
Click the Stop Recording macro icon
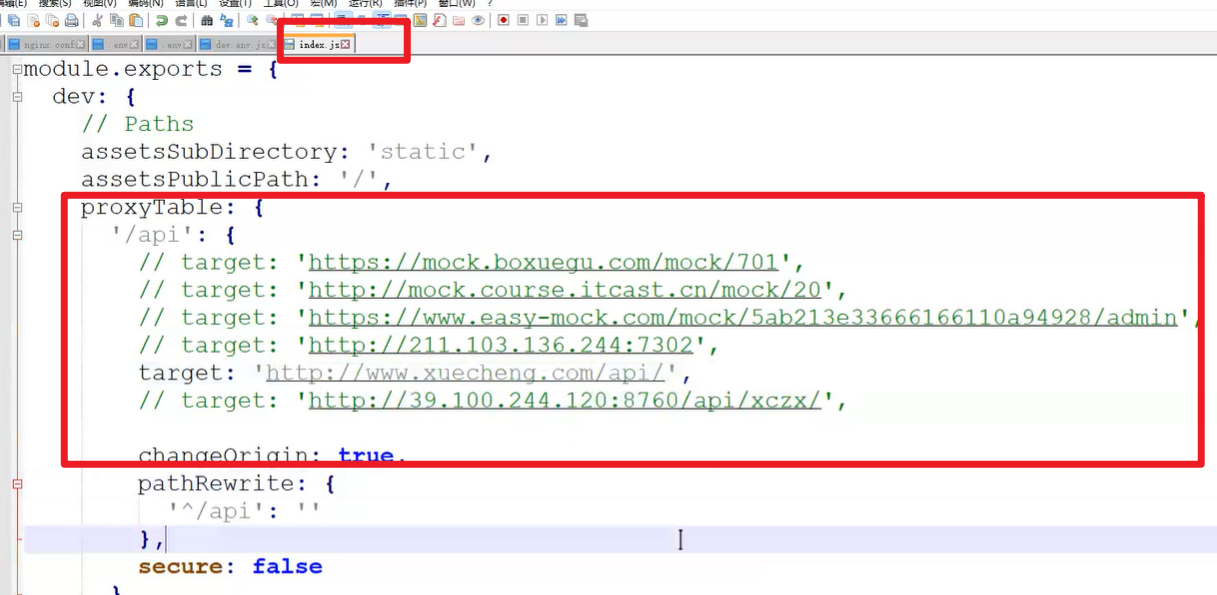pos(522,20)
